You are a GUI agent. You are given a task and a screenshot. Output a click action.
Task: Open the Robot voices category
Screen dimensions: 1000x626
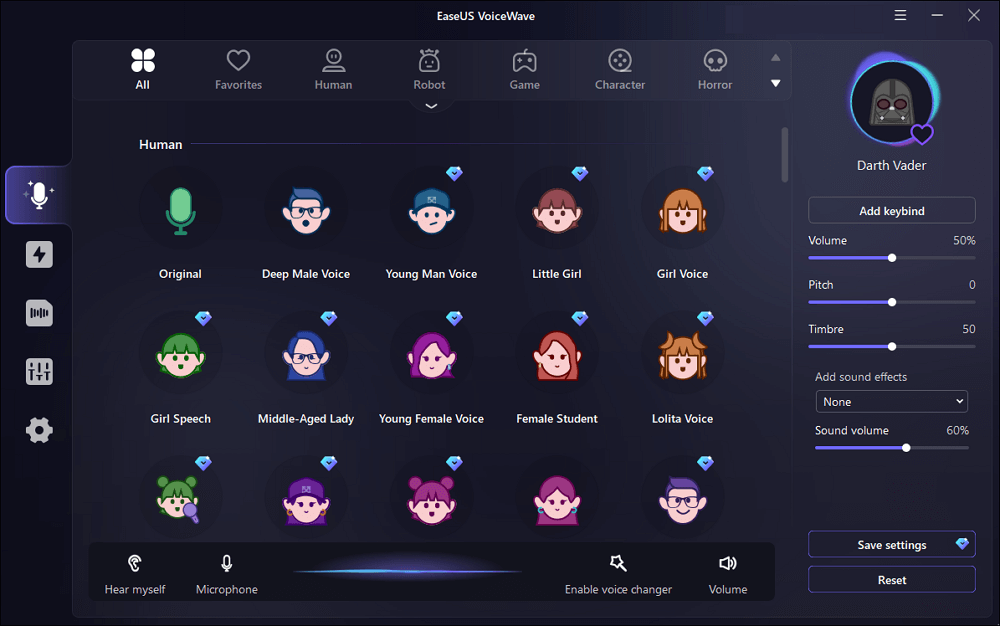click(x=429, y=68)
